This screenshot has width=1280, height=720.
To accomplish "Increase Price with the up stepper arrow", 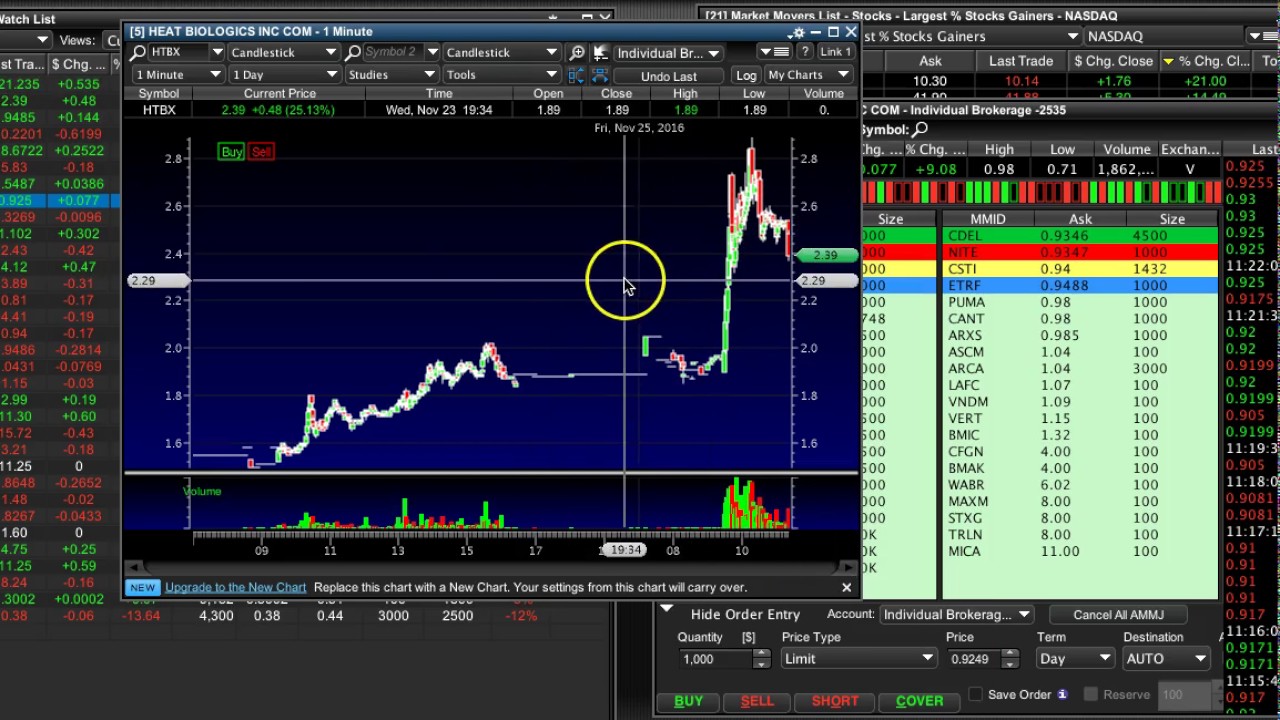I will [1010, 654].
